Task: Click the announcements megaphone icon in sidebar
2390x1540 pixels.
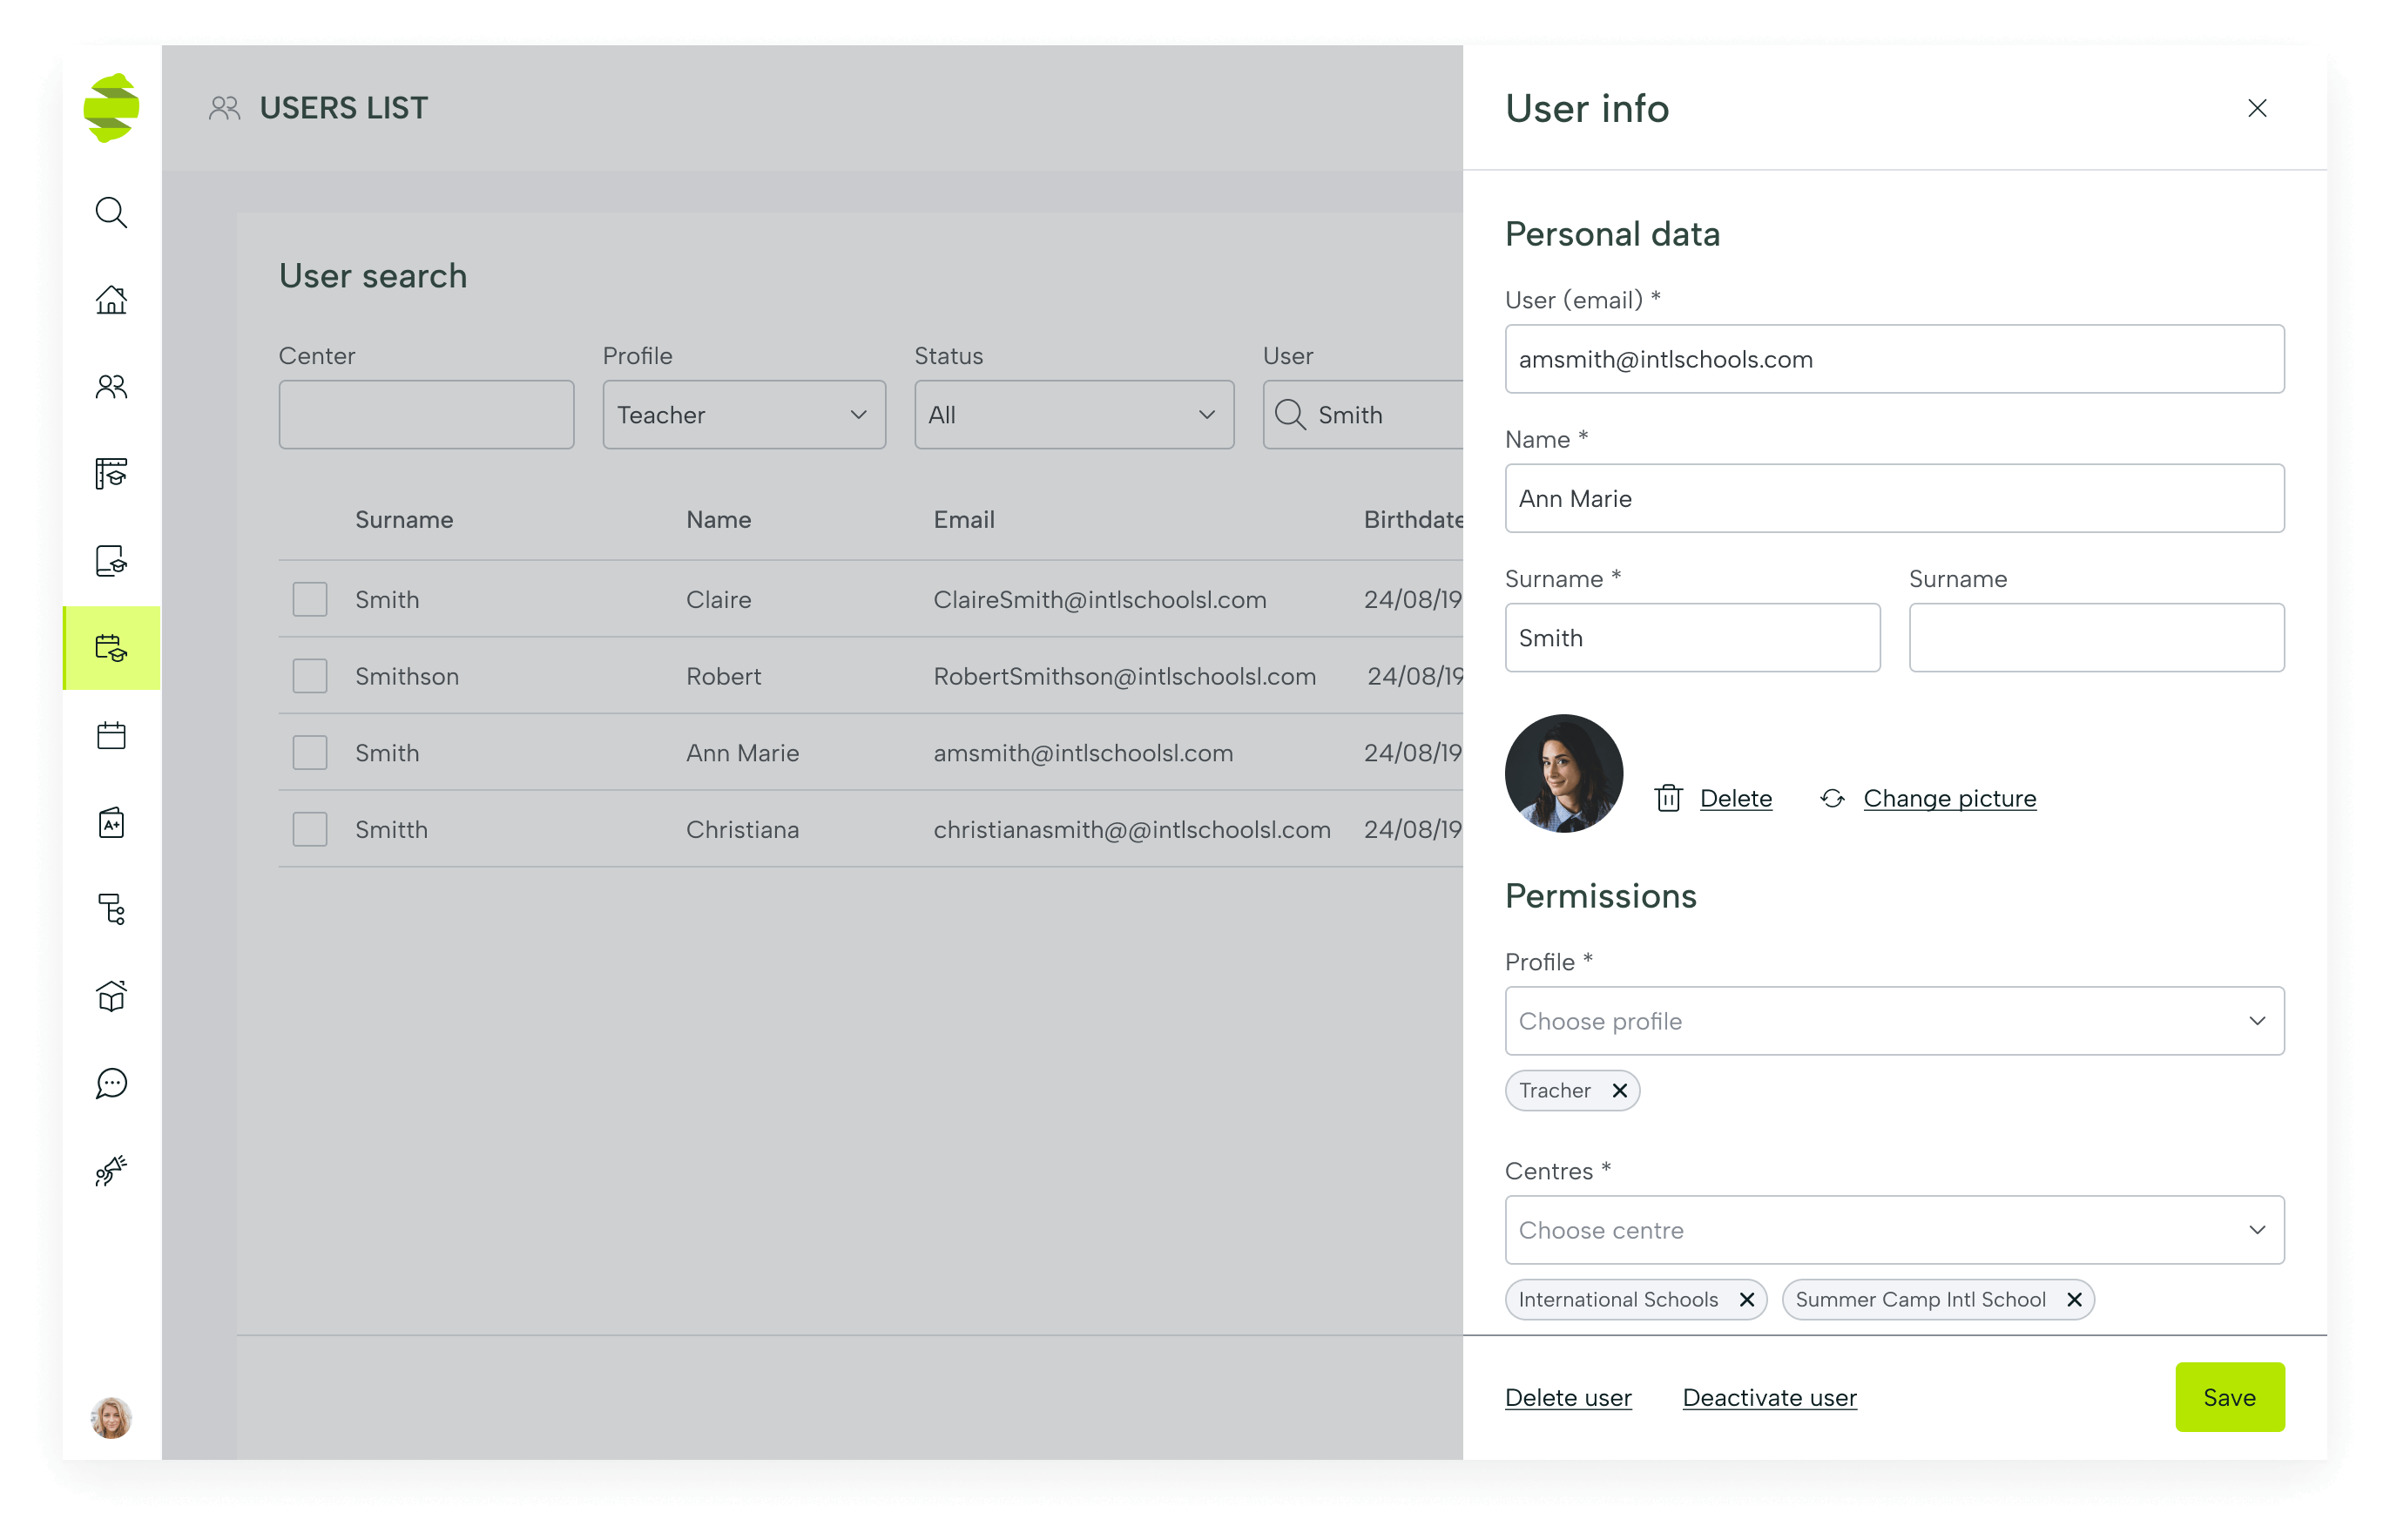Action: coord(111,1170)
